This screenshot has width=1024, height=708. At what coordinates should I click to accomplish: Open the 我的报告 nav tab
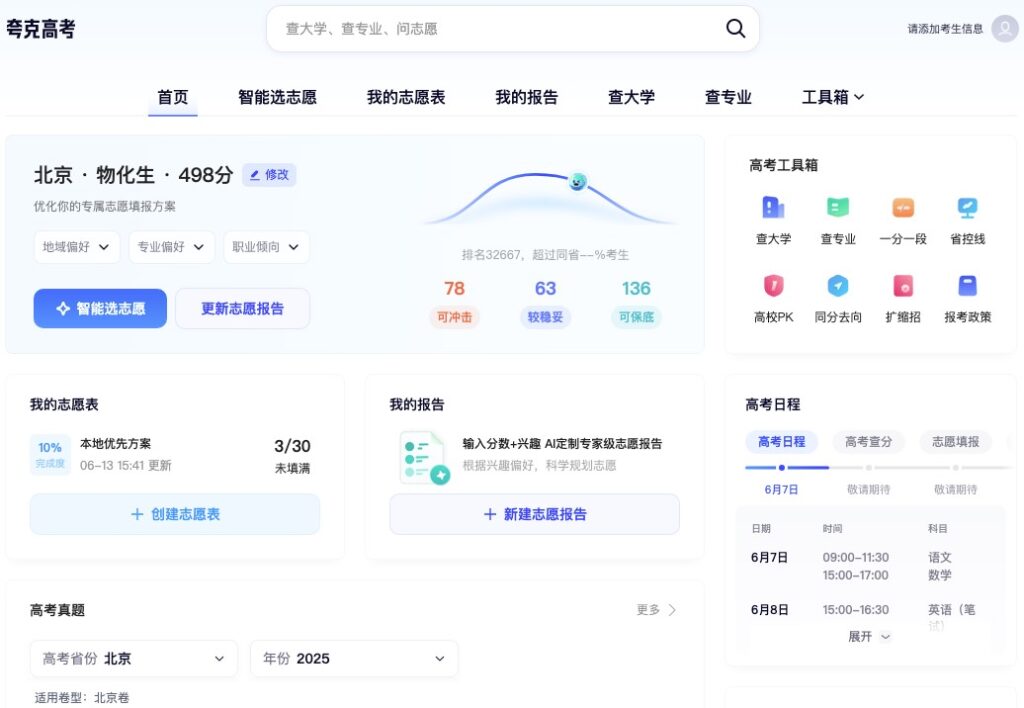coord(526,97)
